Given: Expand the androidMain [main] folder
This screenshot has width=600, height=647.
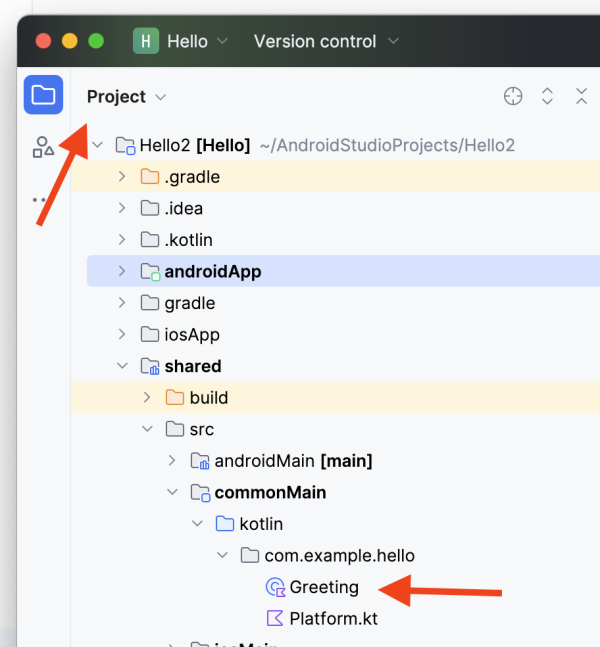Looking at the screenshot, I should point(172,461).
